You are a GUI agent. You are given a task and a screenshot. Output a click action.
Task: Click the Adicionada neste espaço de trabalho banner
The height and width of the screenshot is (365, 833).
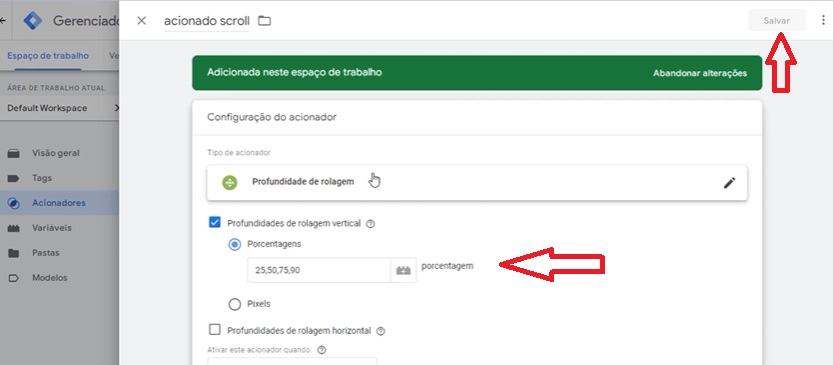(x=477, y=73)
